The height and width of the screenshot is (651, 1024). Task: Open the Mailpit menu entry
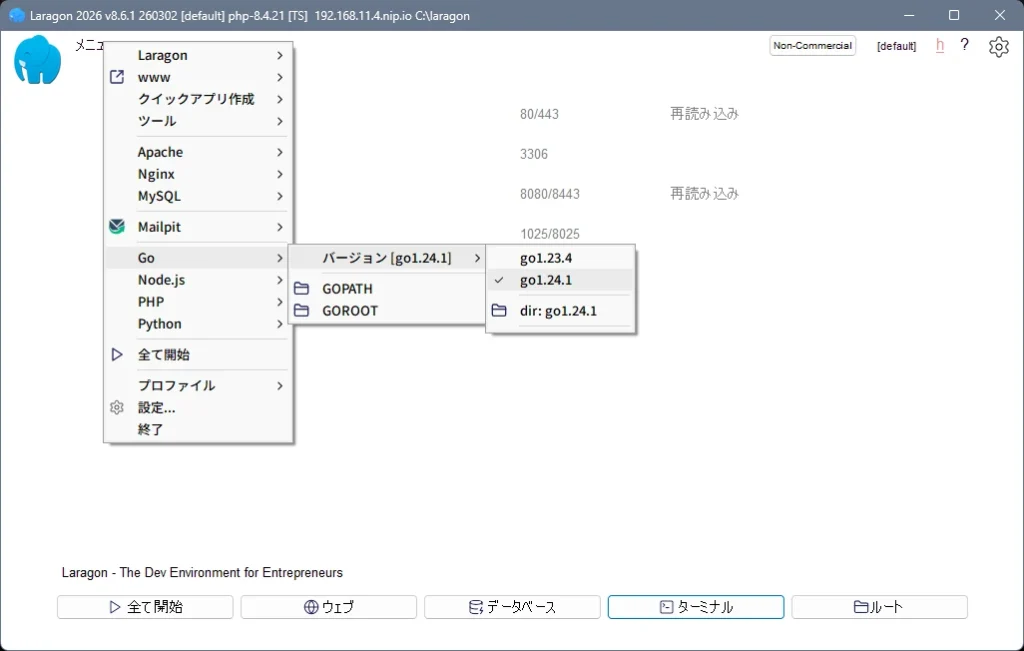(x=197, y=227)
